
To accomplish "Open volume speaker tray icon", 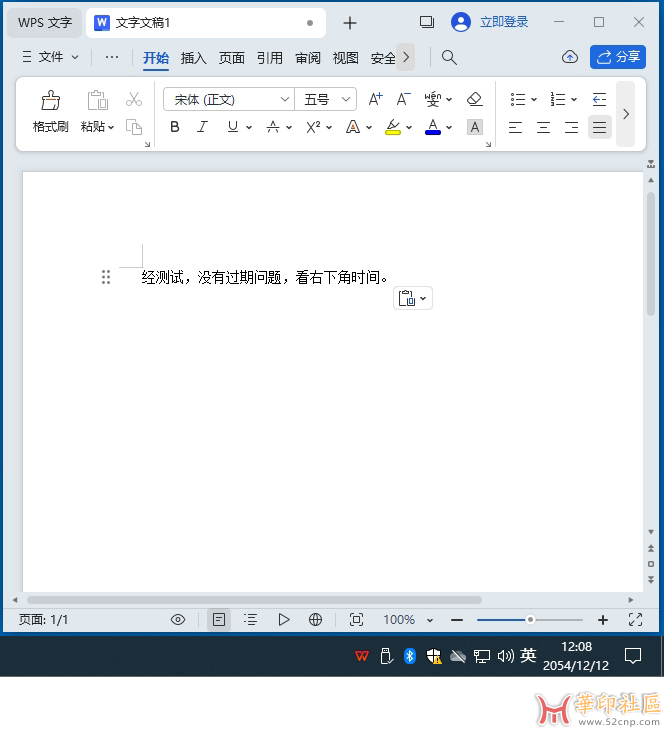I will click(505, 656).
